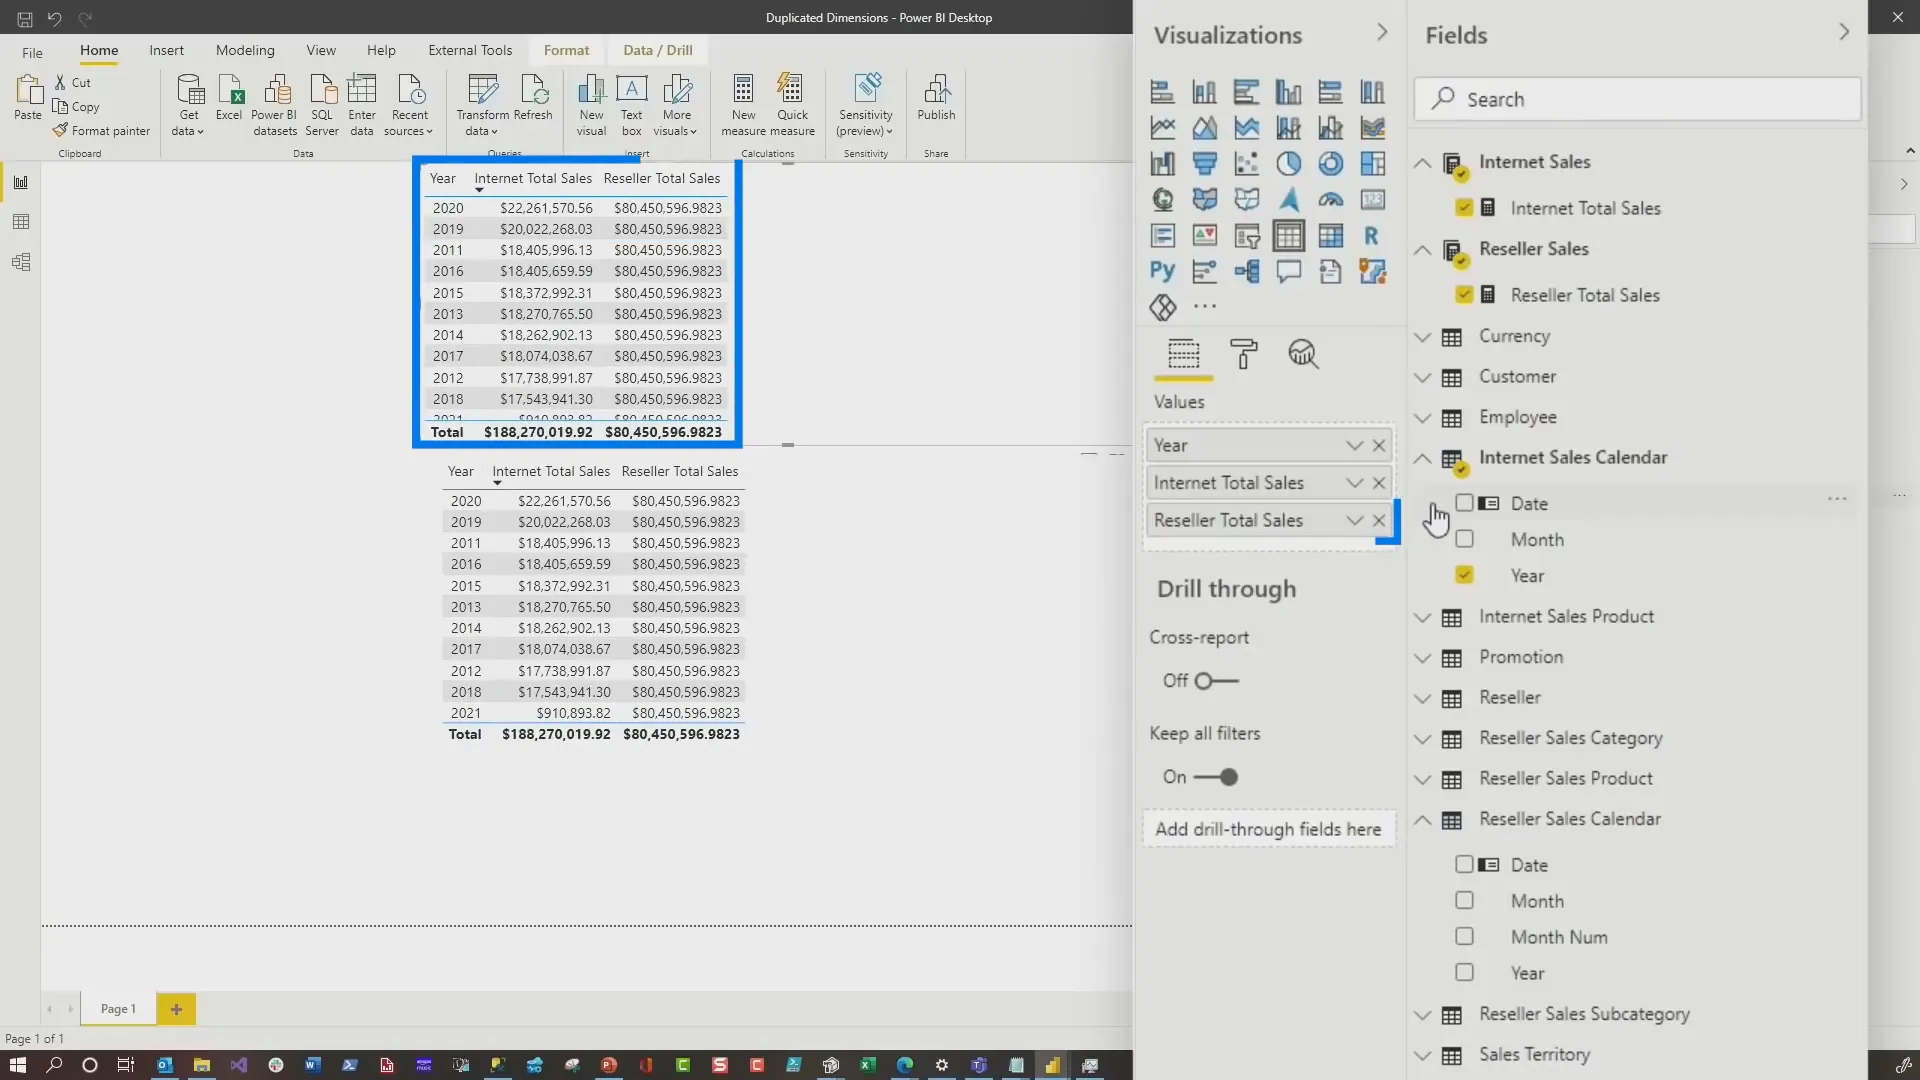Check the Month field under Internet Sales Calendar

[1466, 539]
